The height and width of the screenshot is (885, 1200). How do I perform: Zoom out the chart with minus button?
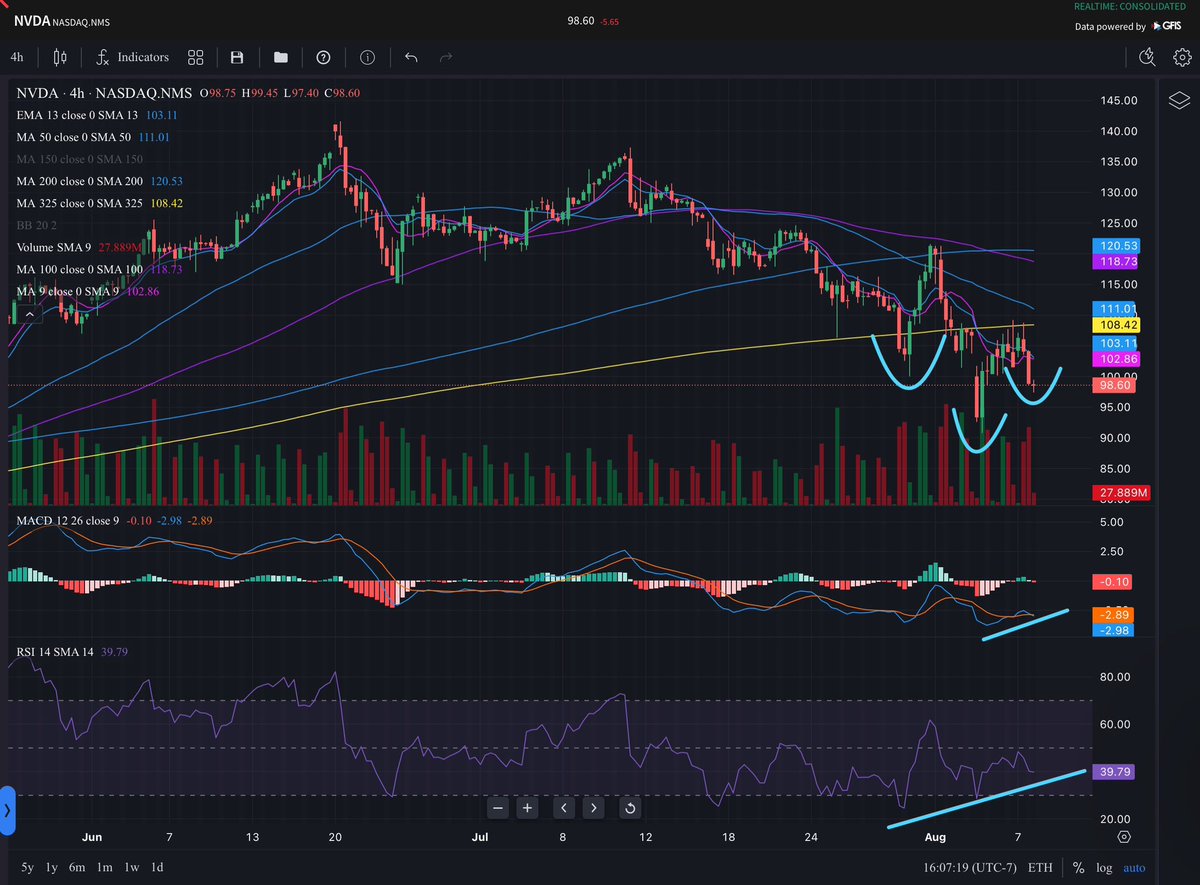(x=498, y=808)
